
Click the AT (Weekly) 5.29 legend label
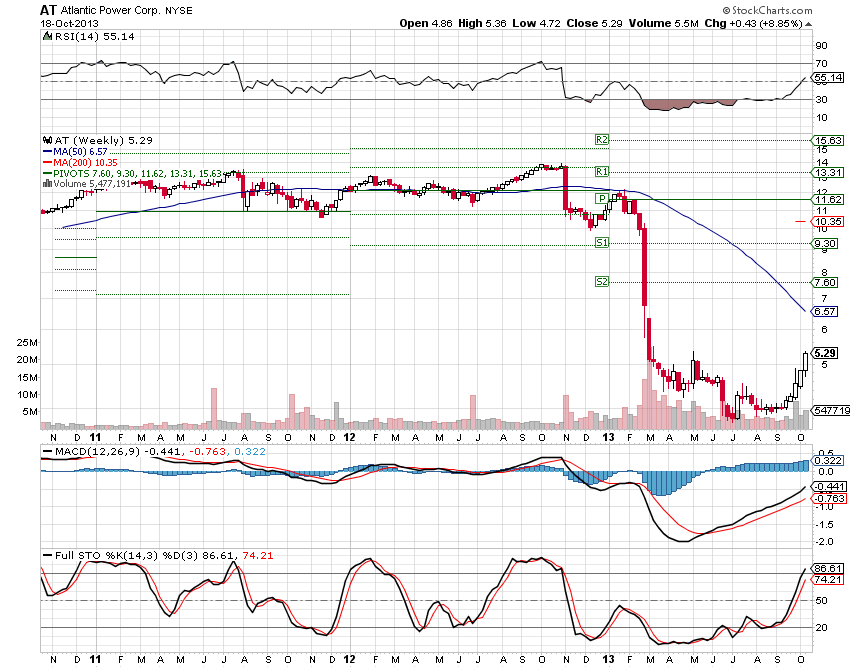[x=104, y=140]
